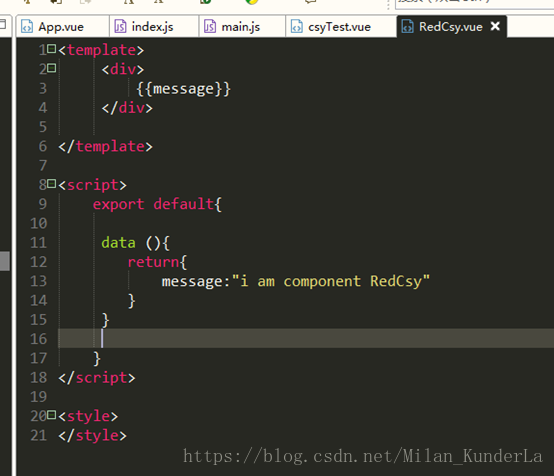Click the closing </style> tag
The height and width of the screenshot is (476, 554).
[93, 435]
